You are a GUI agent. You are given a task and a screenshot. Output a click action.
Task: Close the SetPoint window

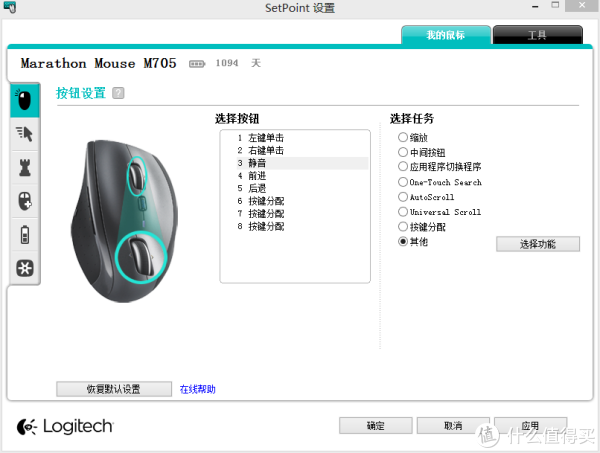(582, 5)
